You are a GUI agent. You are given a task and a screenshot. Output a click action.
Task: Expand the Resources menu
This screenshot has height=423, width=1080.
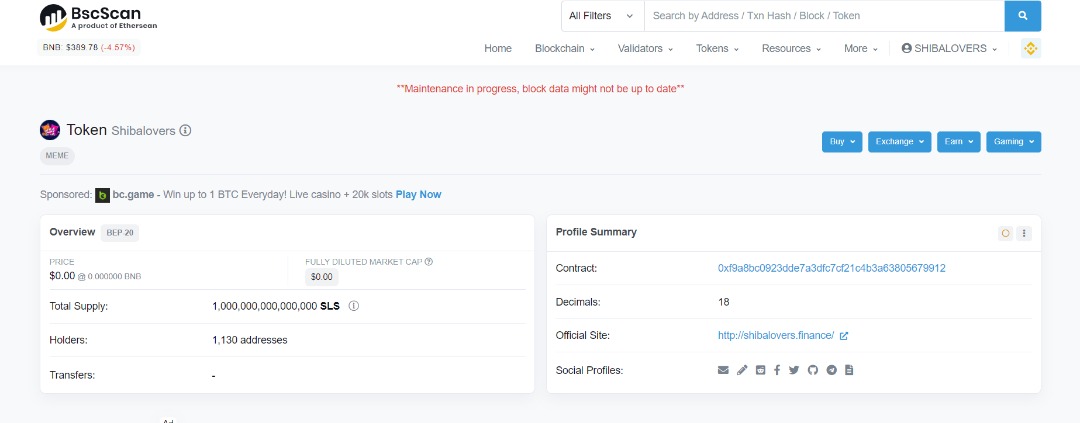pyautogui.click(x=791, y=48)
